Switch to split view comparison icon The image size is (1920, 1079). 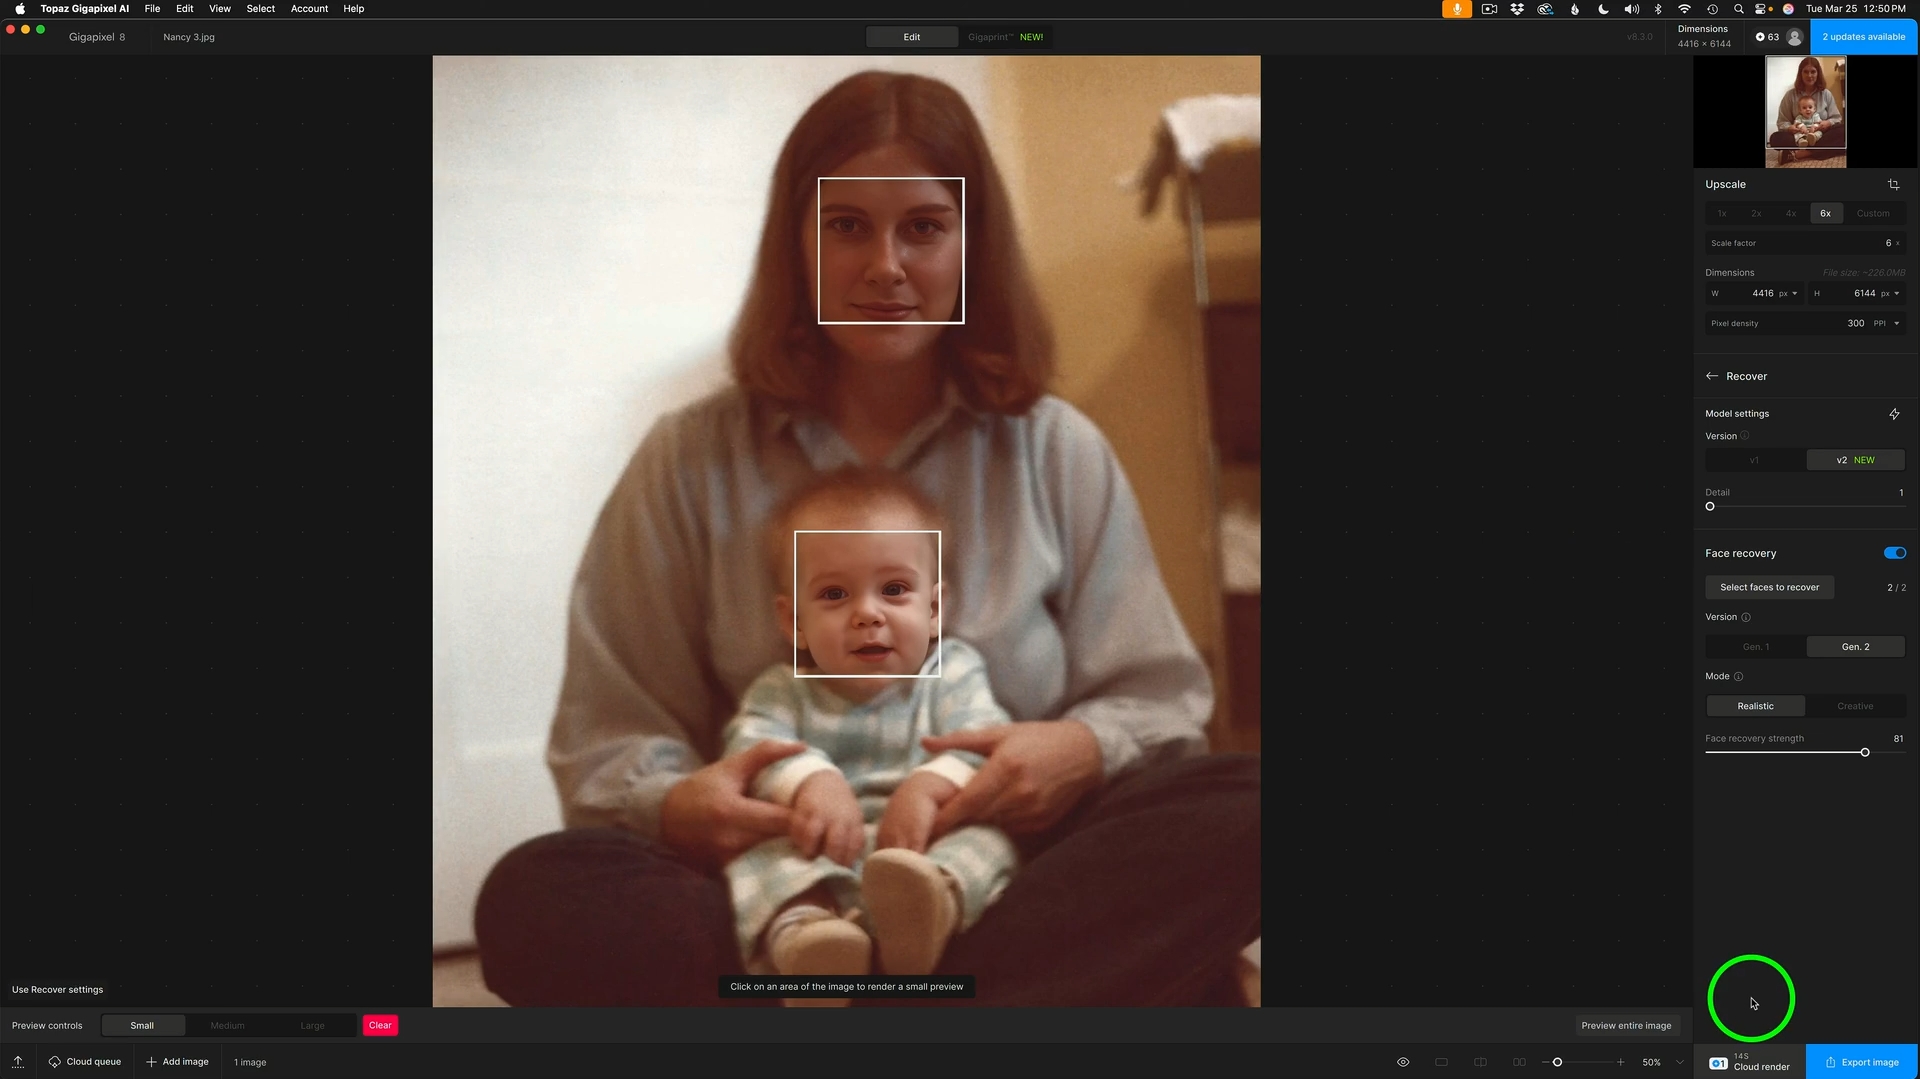click(x=1480, y=1062)
